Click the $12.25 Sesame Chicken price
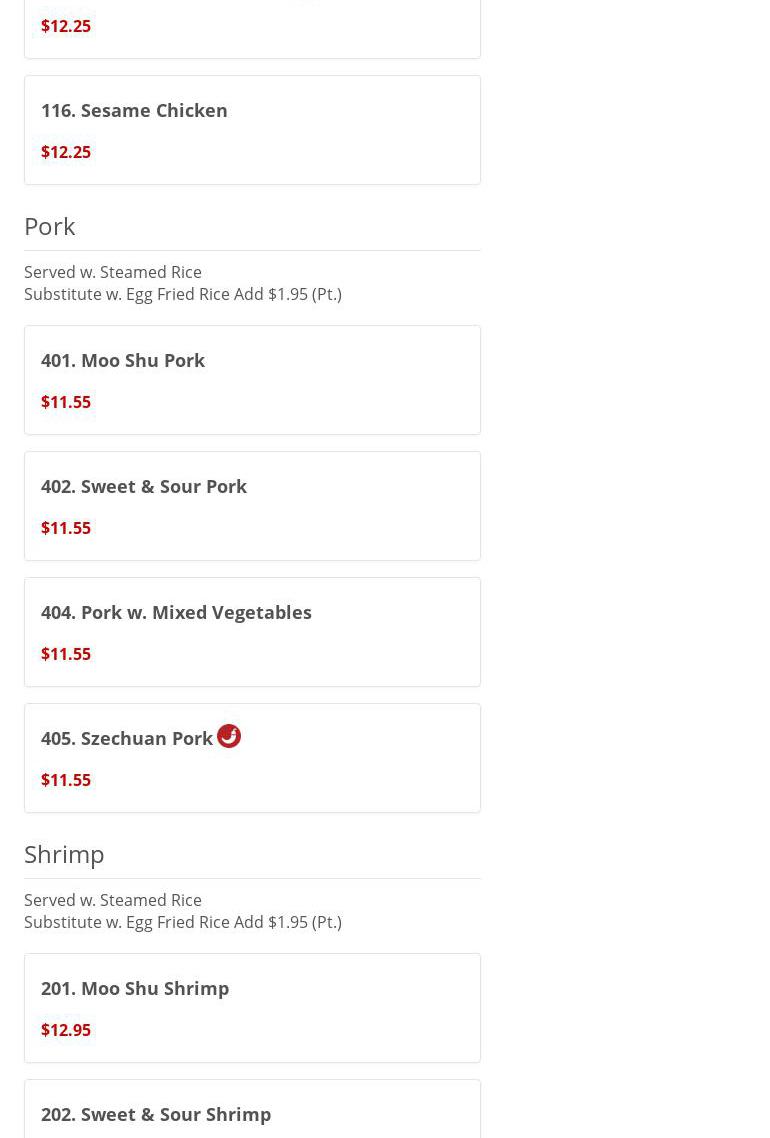770x1138 pixels. pyautogui.click(x=66, y=152)
